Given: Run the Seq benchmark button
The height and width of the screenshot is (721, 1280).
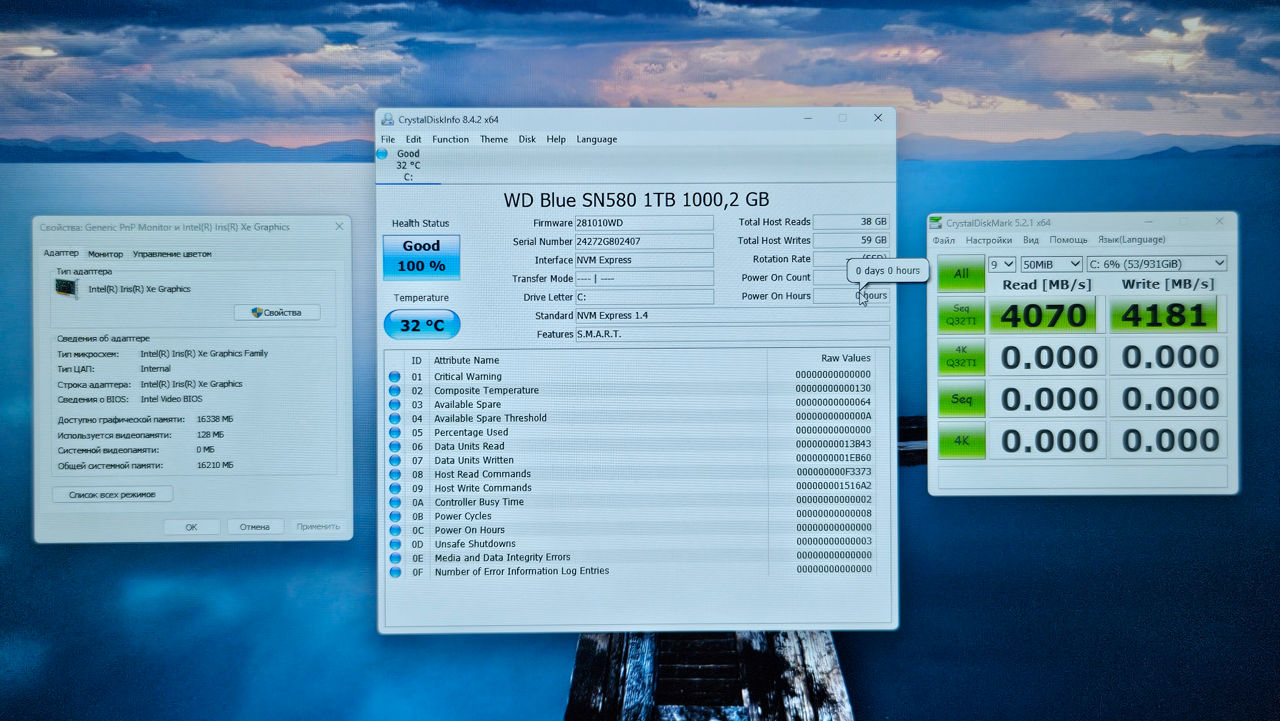Looking at the screenshot, I should pyautogui.click(x=961, y=399).
